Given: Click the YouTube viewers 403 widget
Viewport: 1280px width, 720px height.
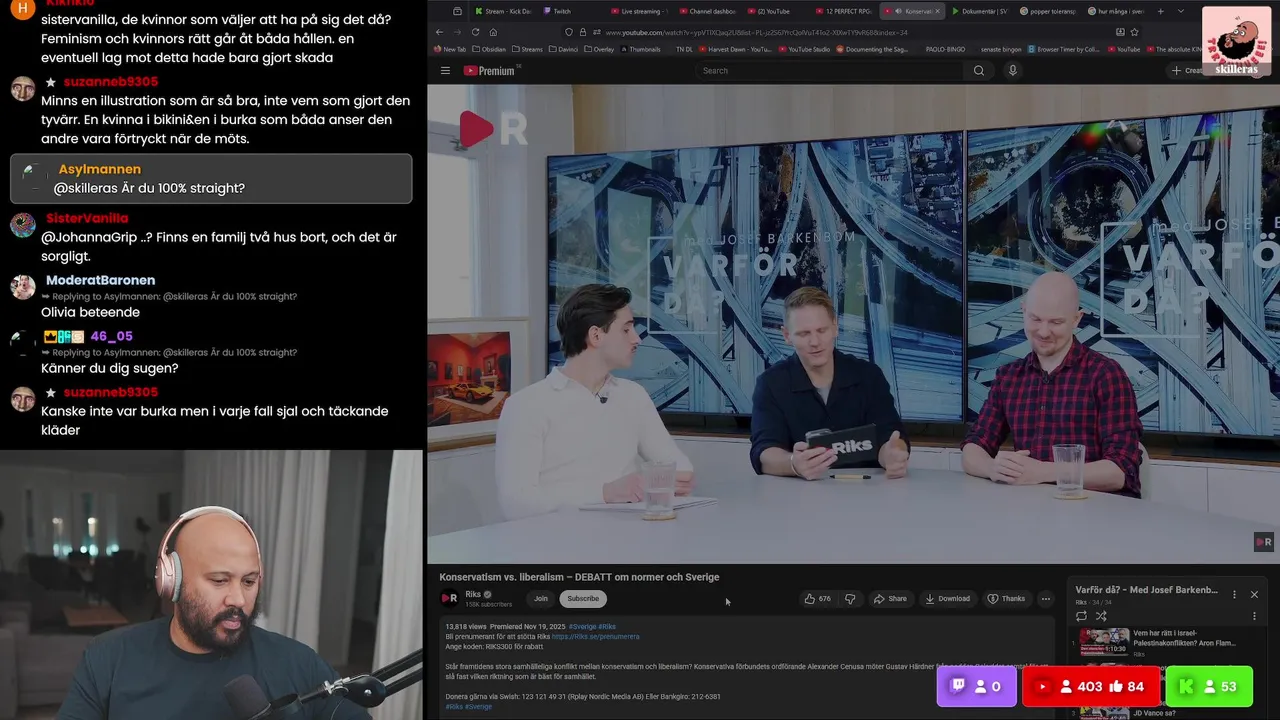Looking at the screenshot, I should (x=1091, y=687).
